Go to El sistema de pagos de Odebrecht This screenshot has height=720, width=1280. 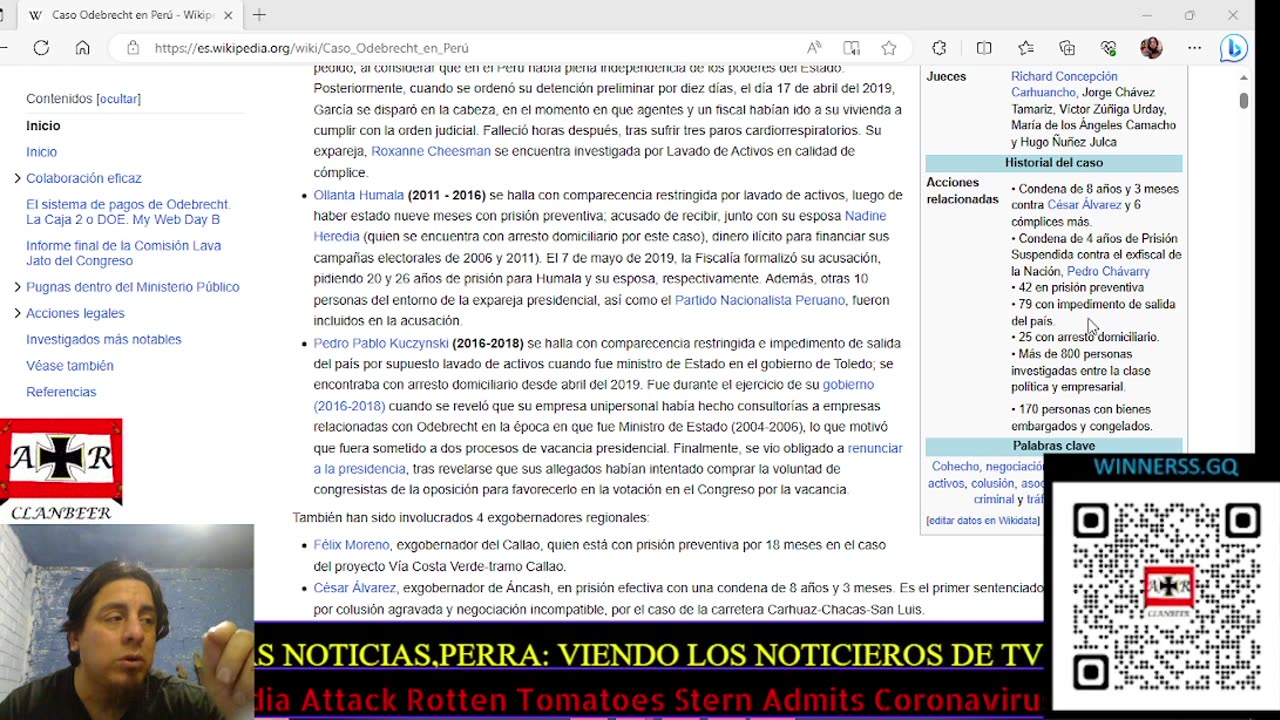click(128, 212)
